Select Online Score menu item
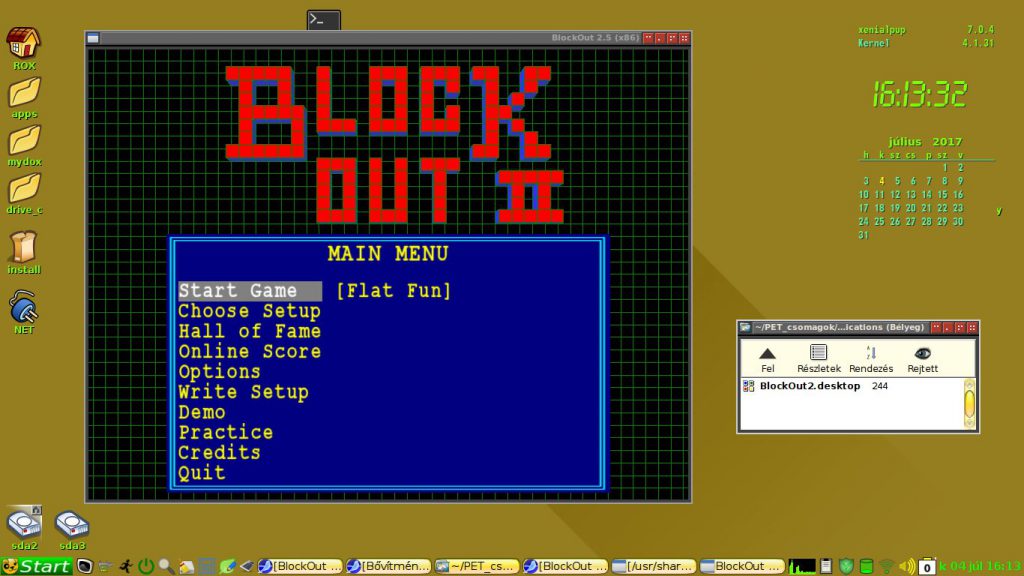 coord(249,352)
